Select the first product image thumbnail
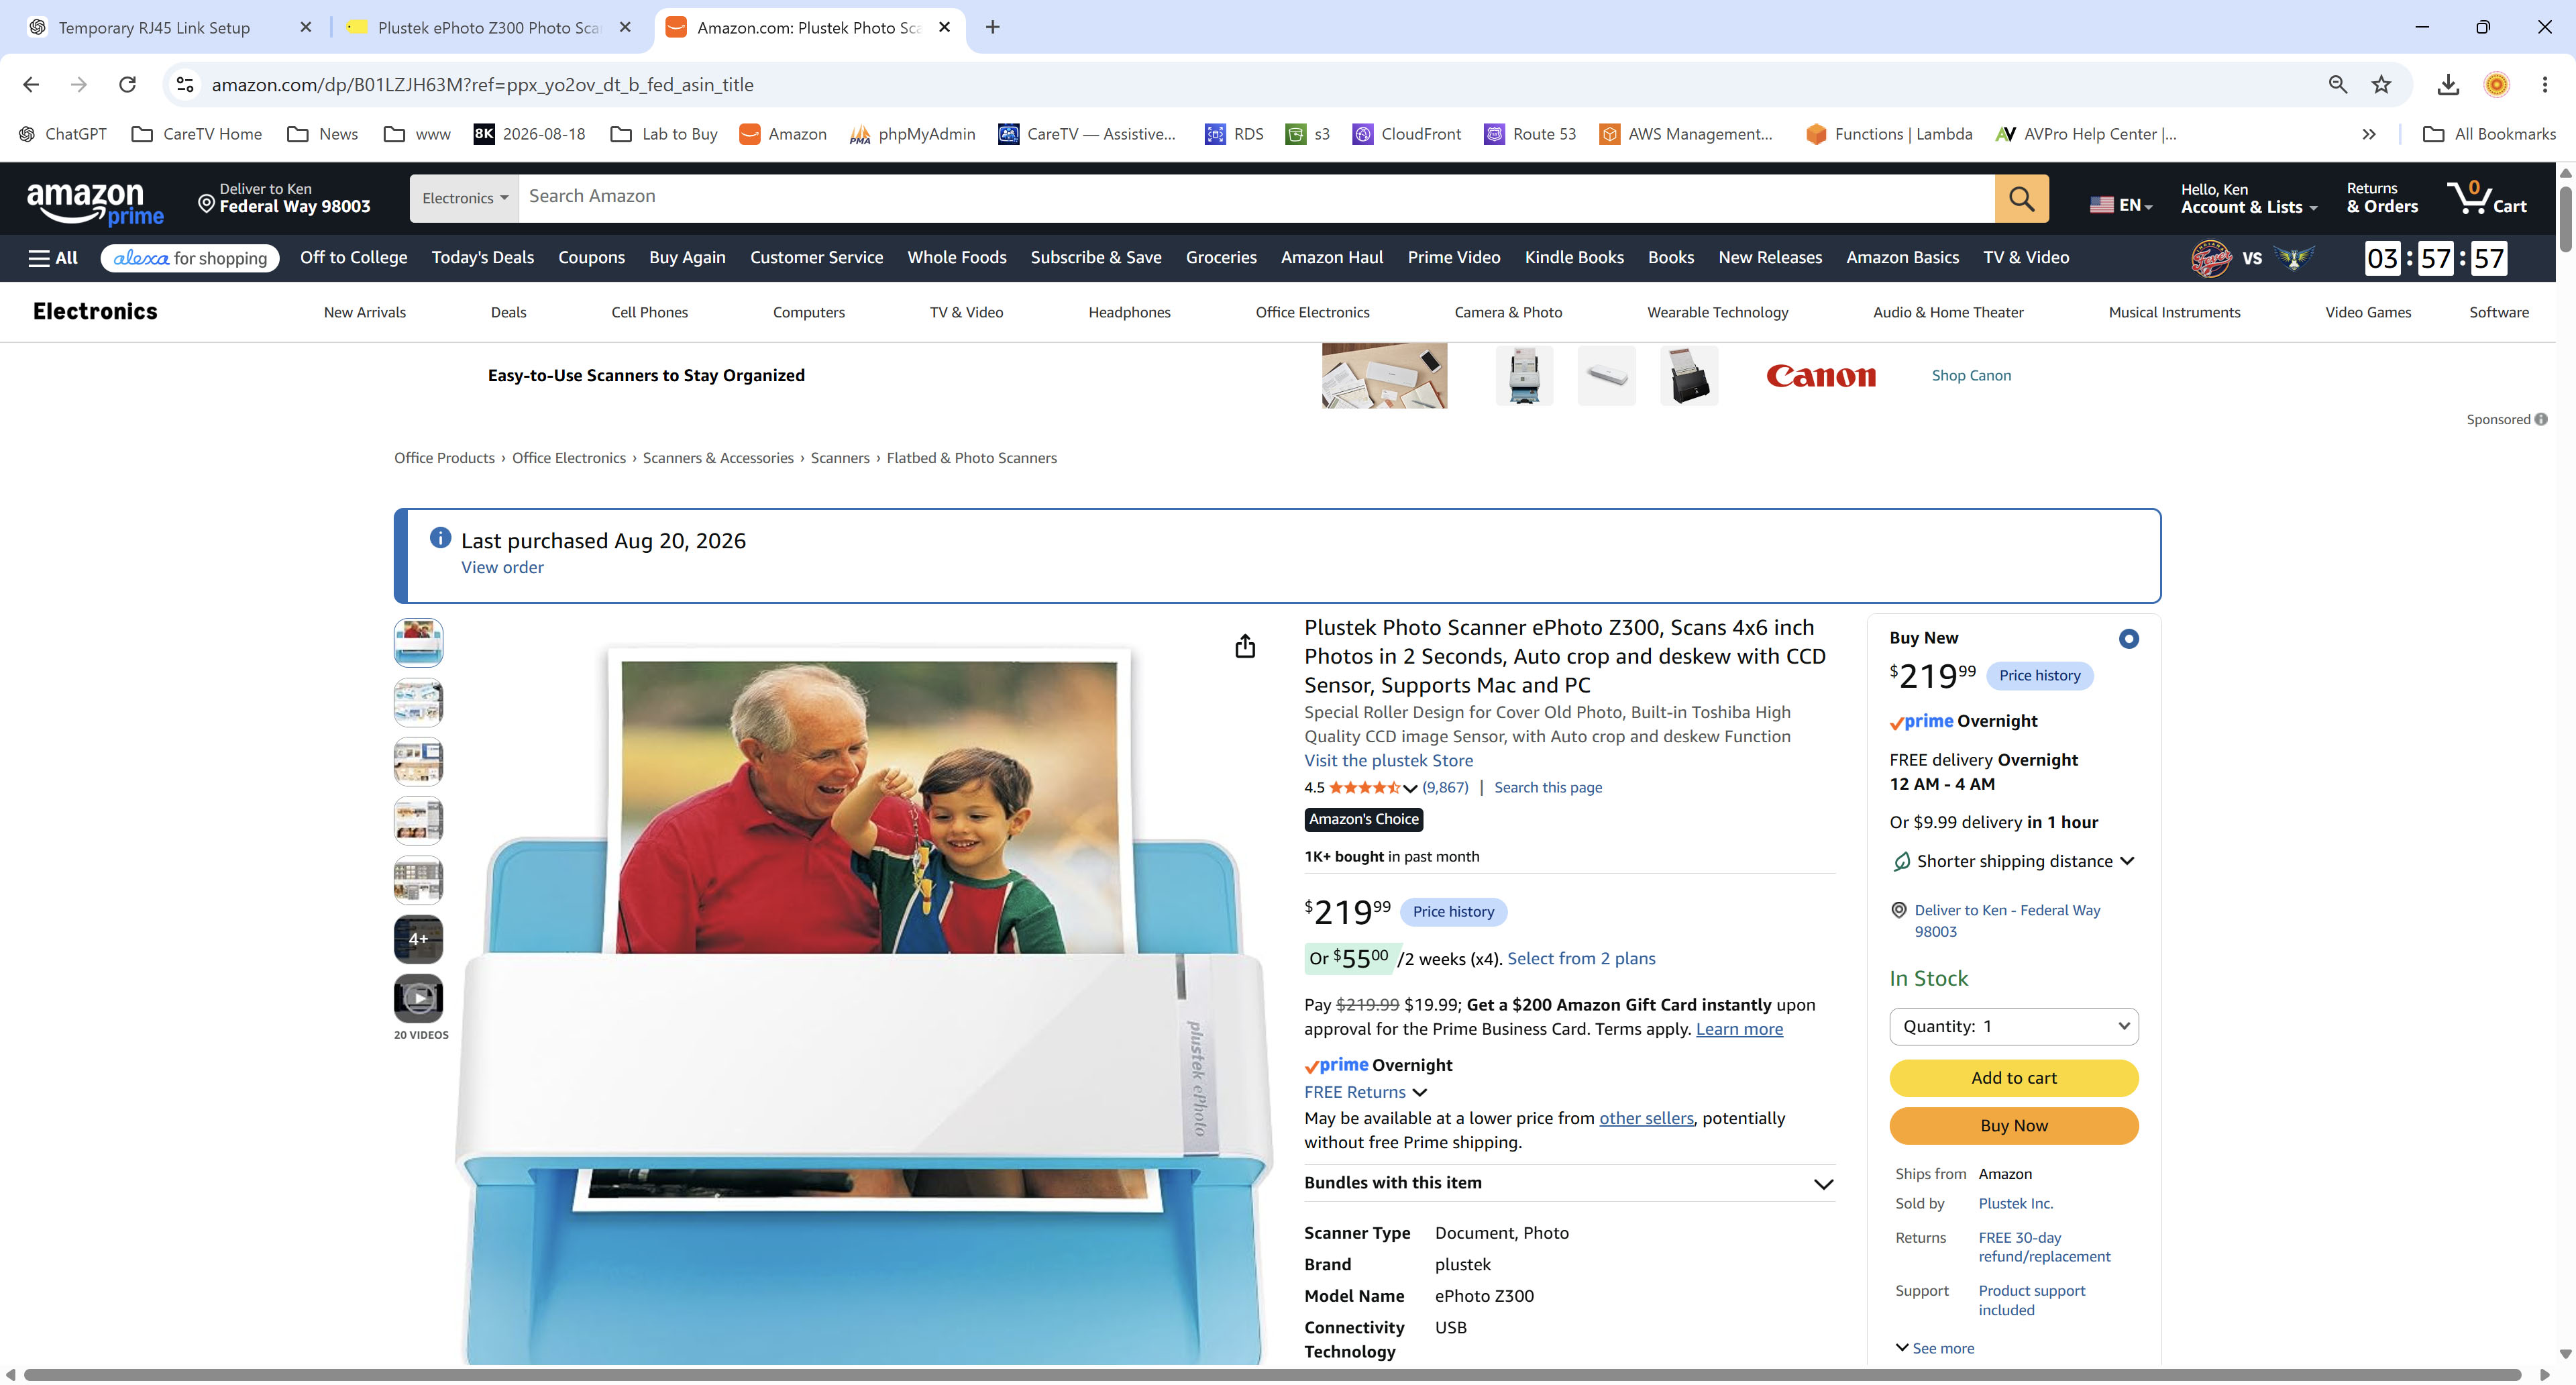 [418, 642]
